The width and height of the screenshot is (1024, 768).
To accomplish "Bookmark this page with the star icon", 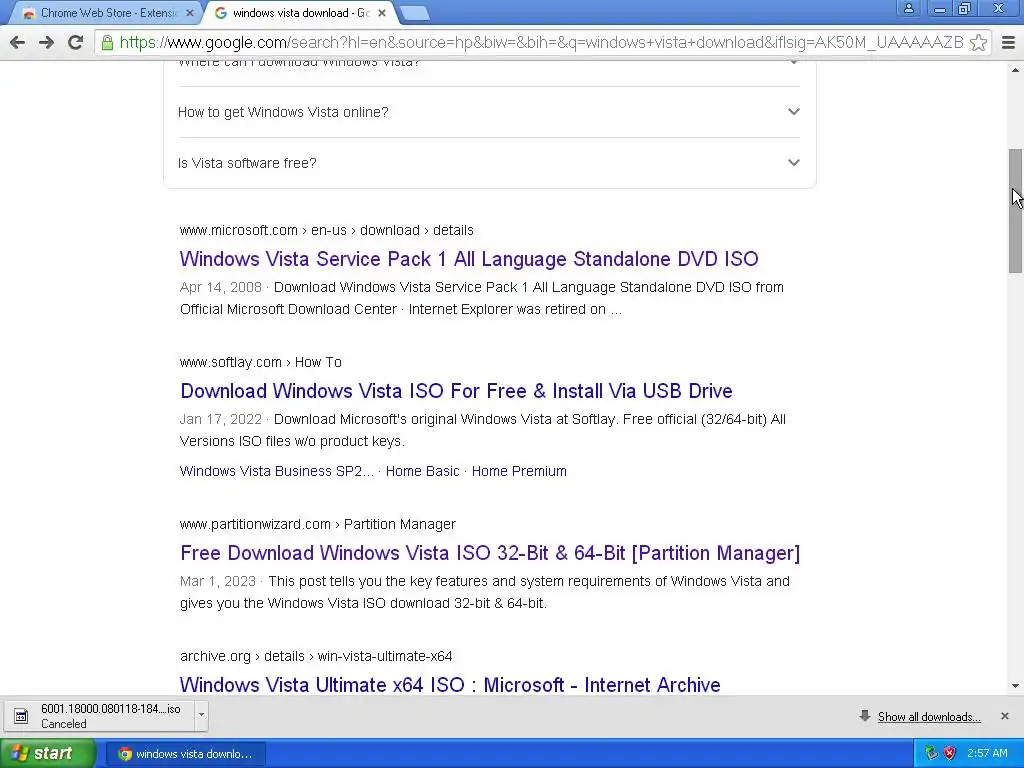I will (978, 42).
